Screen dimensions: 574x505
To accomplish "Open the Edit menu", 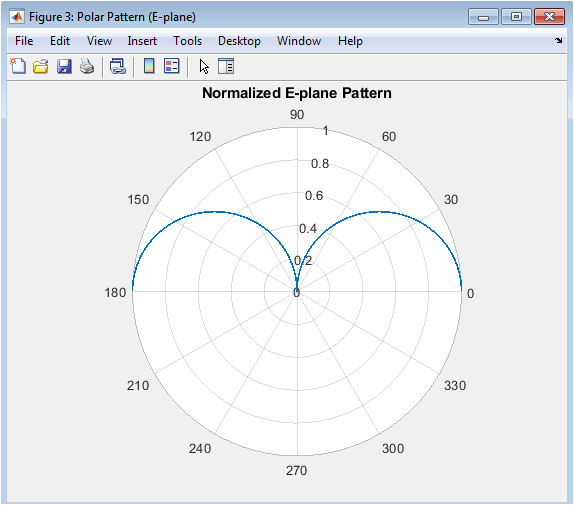I will pos(60,41).
